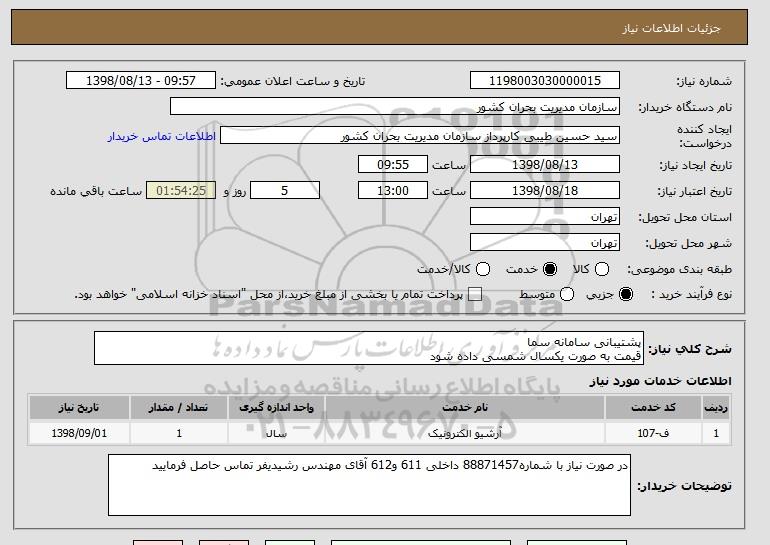Click the شرح کلی نیاز label
770x545 pixels.
pyautogui.click(x=690, y=349)
